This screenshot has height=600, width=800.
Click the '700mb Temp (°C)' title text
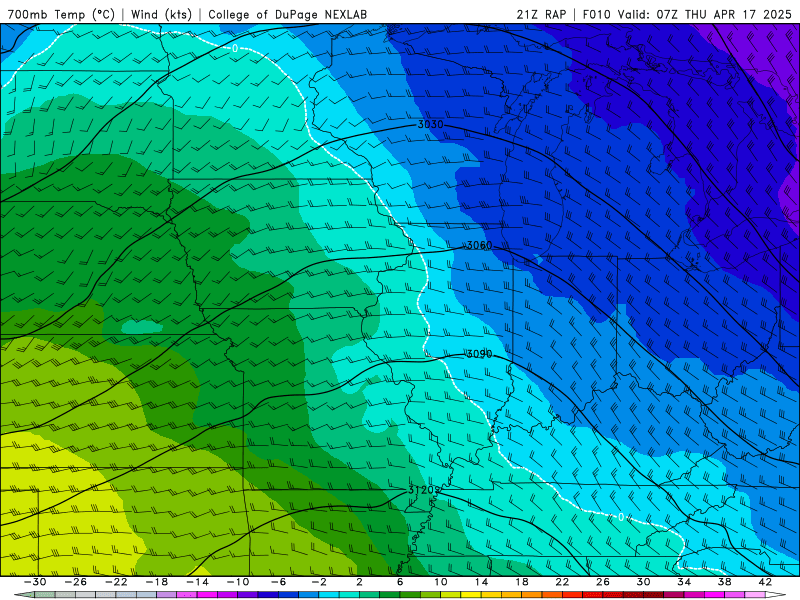[x=61, y=14]
